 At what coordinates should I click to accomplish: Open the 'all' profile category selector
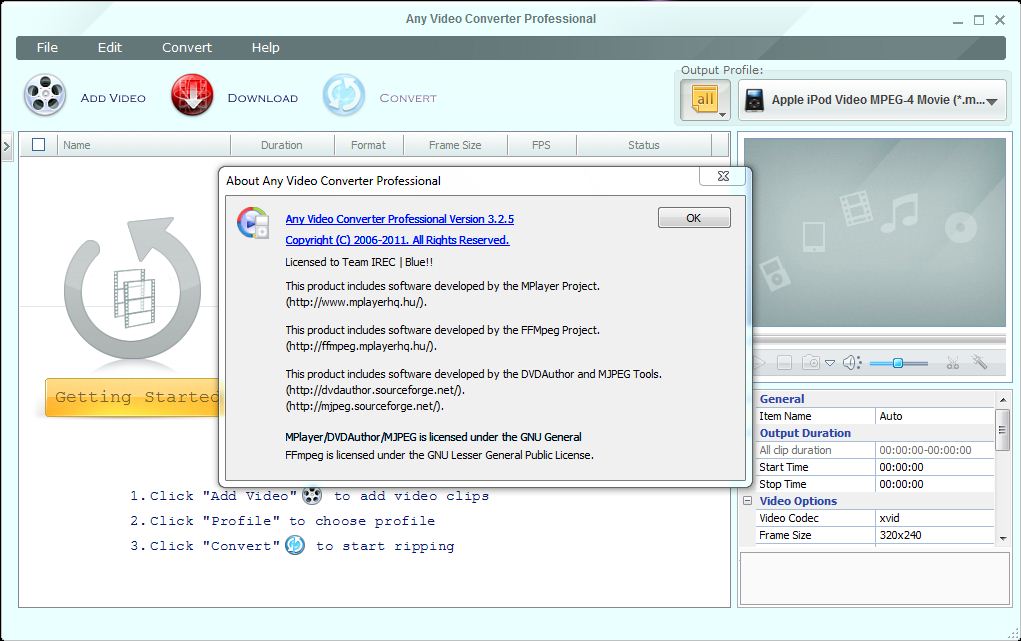pyautogui.click(x=706, y=100)
